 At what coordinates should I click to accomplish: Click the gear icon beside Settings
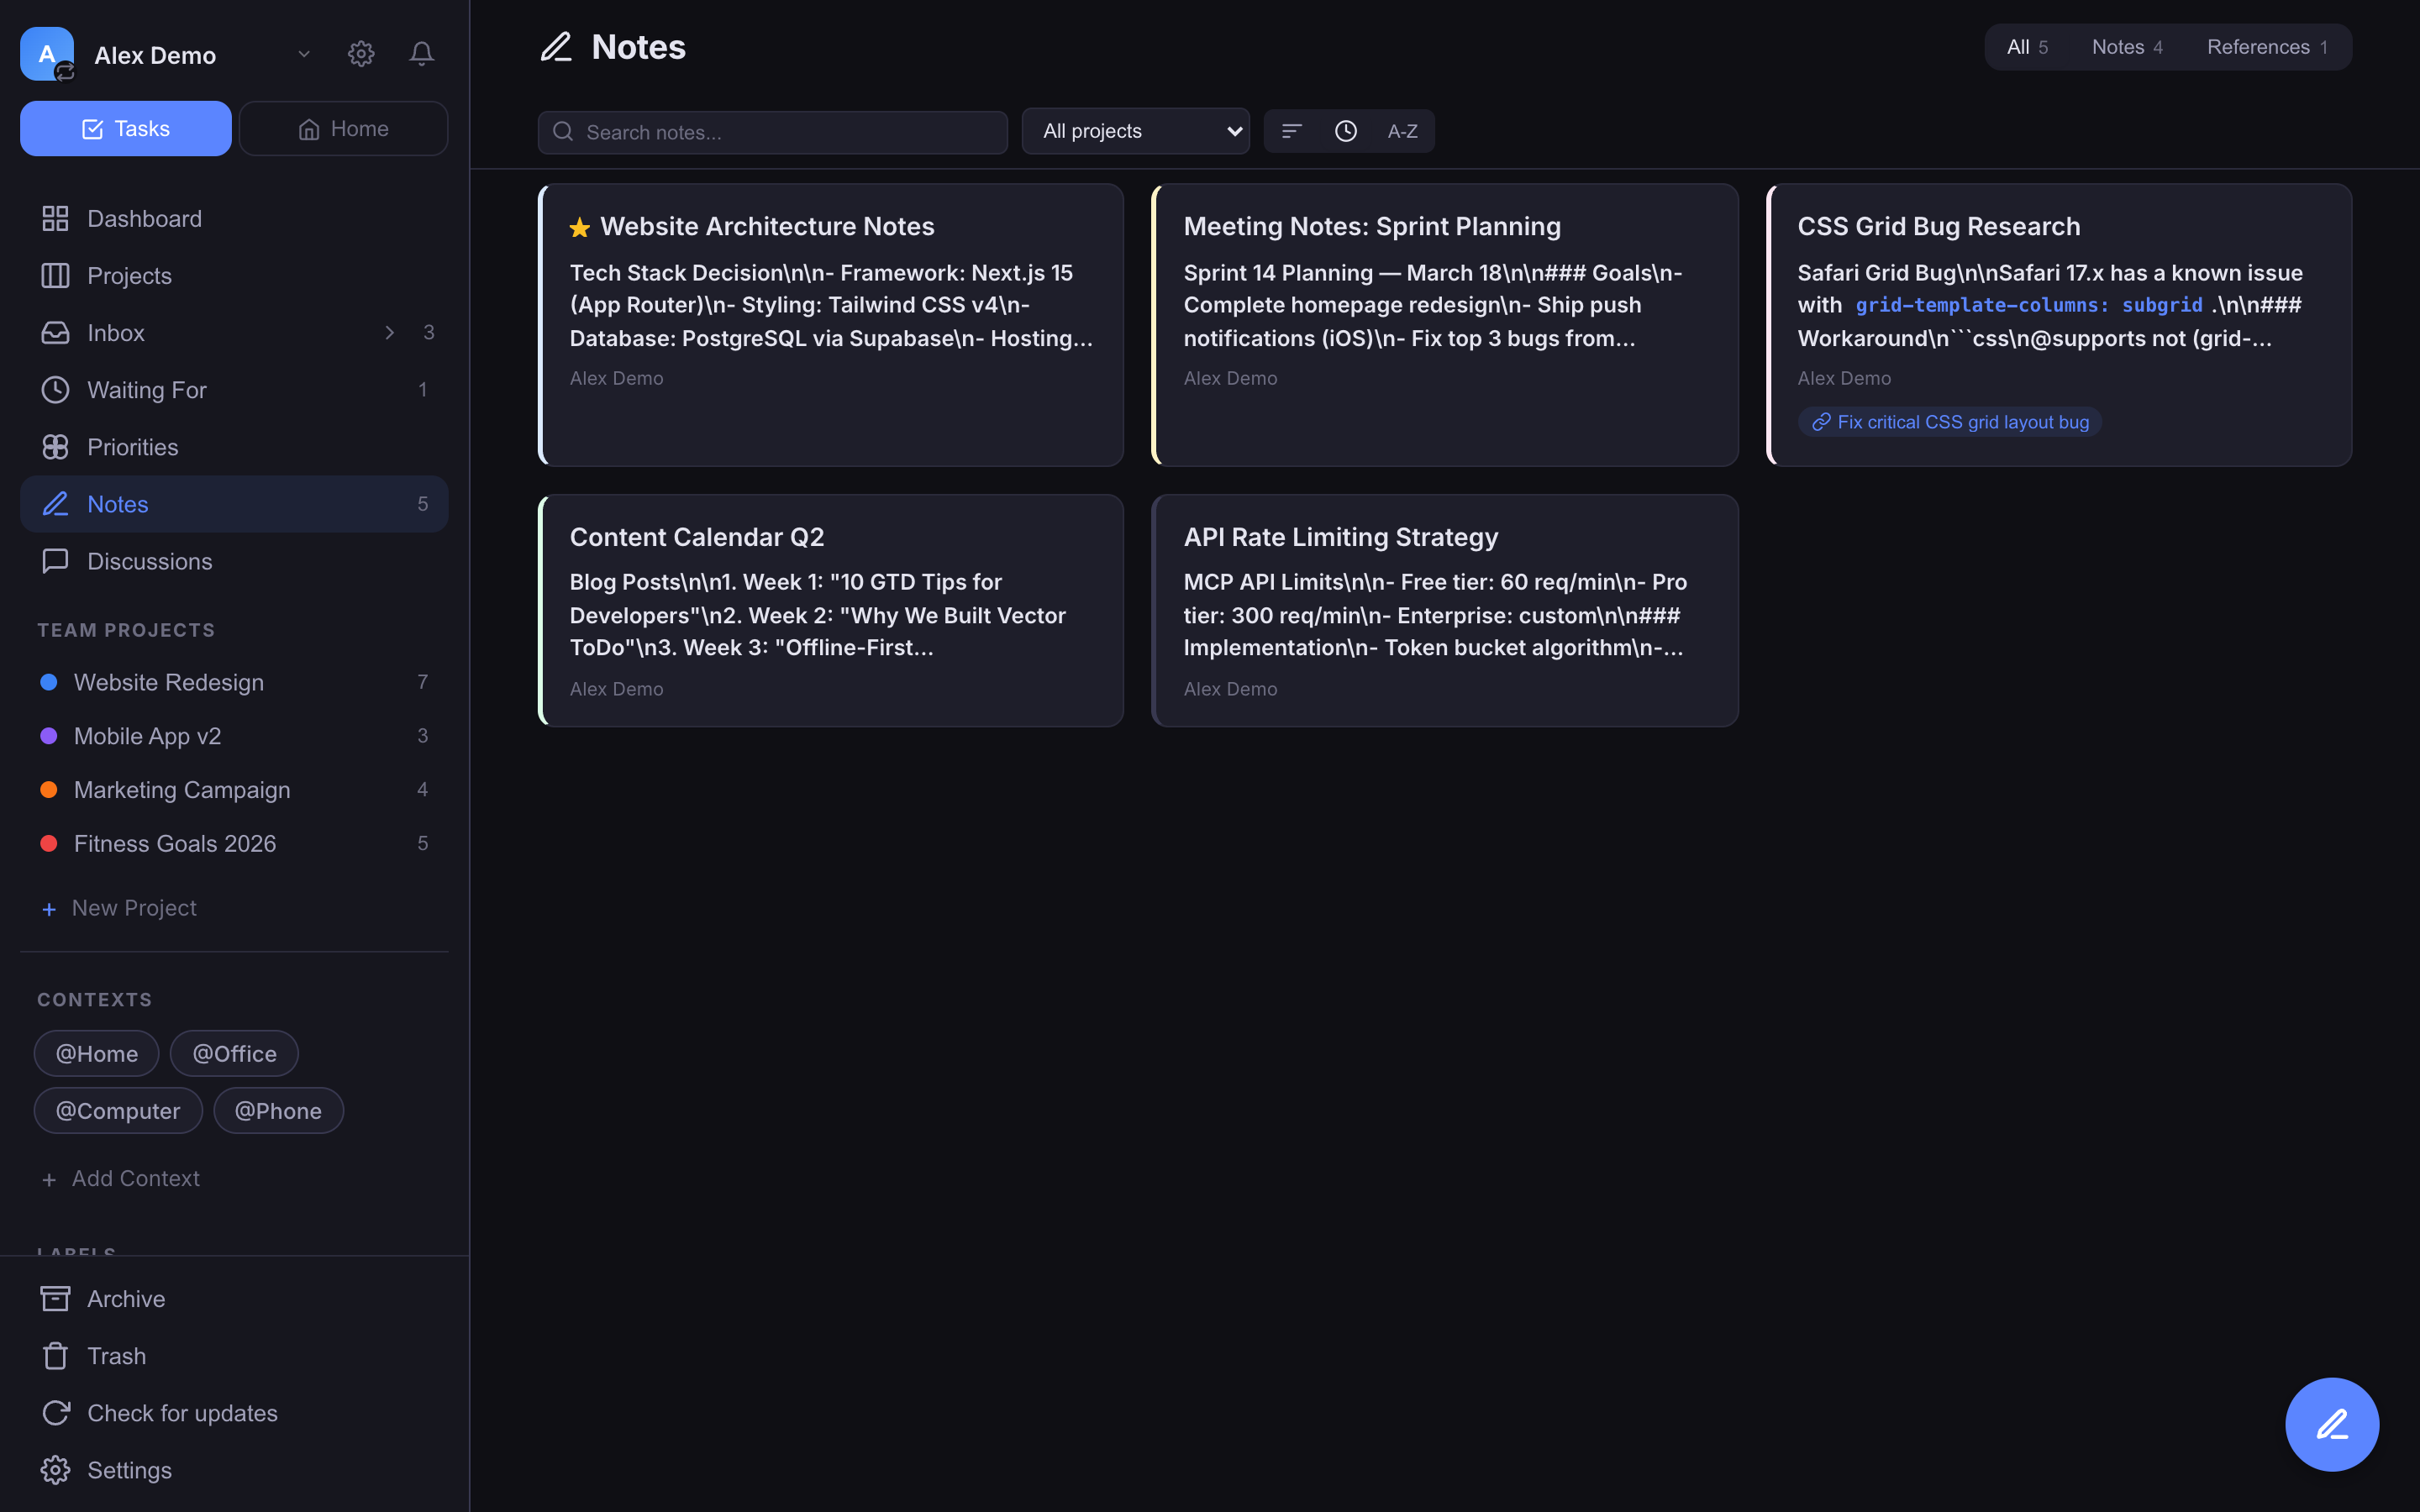coord(55,1470)
